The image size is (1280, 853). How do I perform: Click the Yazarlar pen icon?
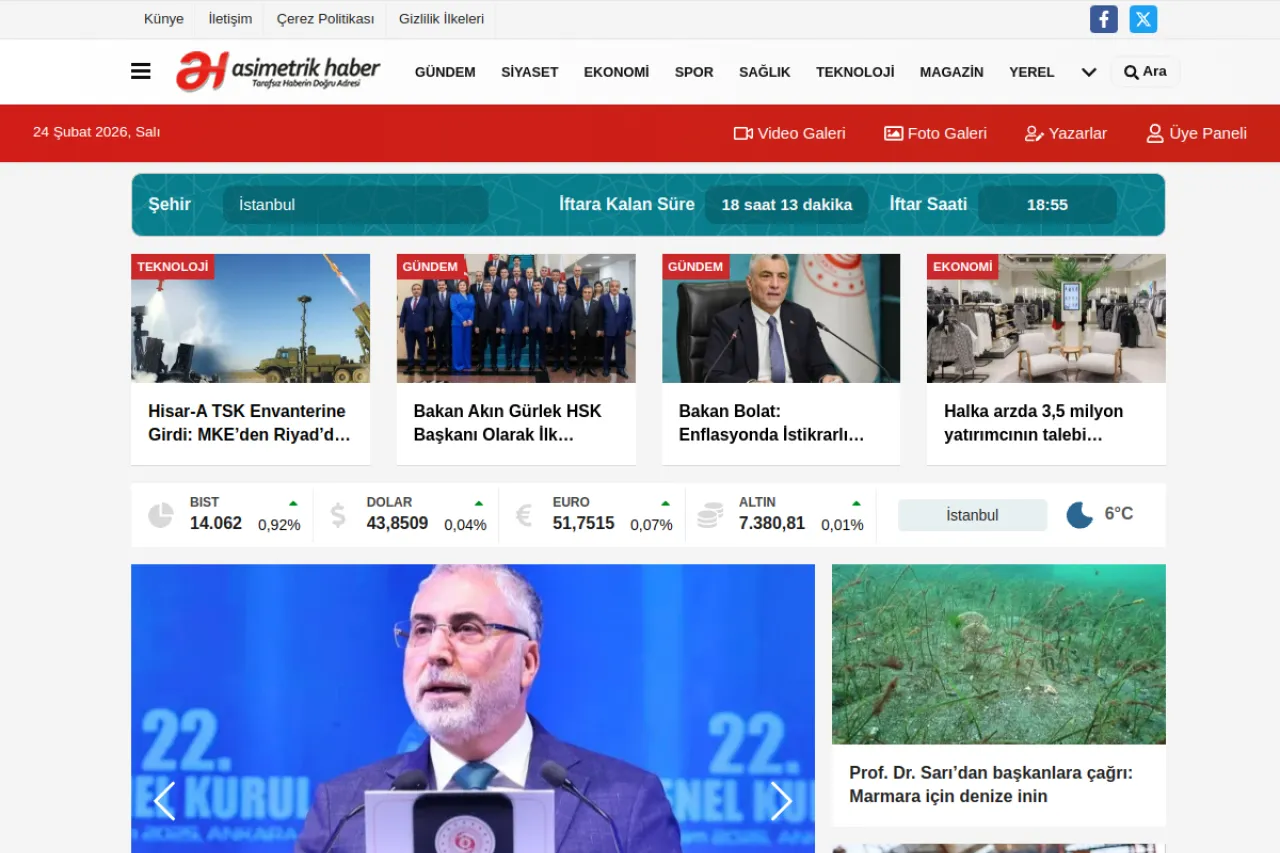coord(1032,133)
